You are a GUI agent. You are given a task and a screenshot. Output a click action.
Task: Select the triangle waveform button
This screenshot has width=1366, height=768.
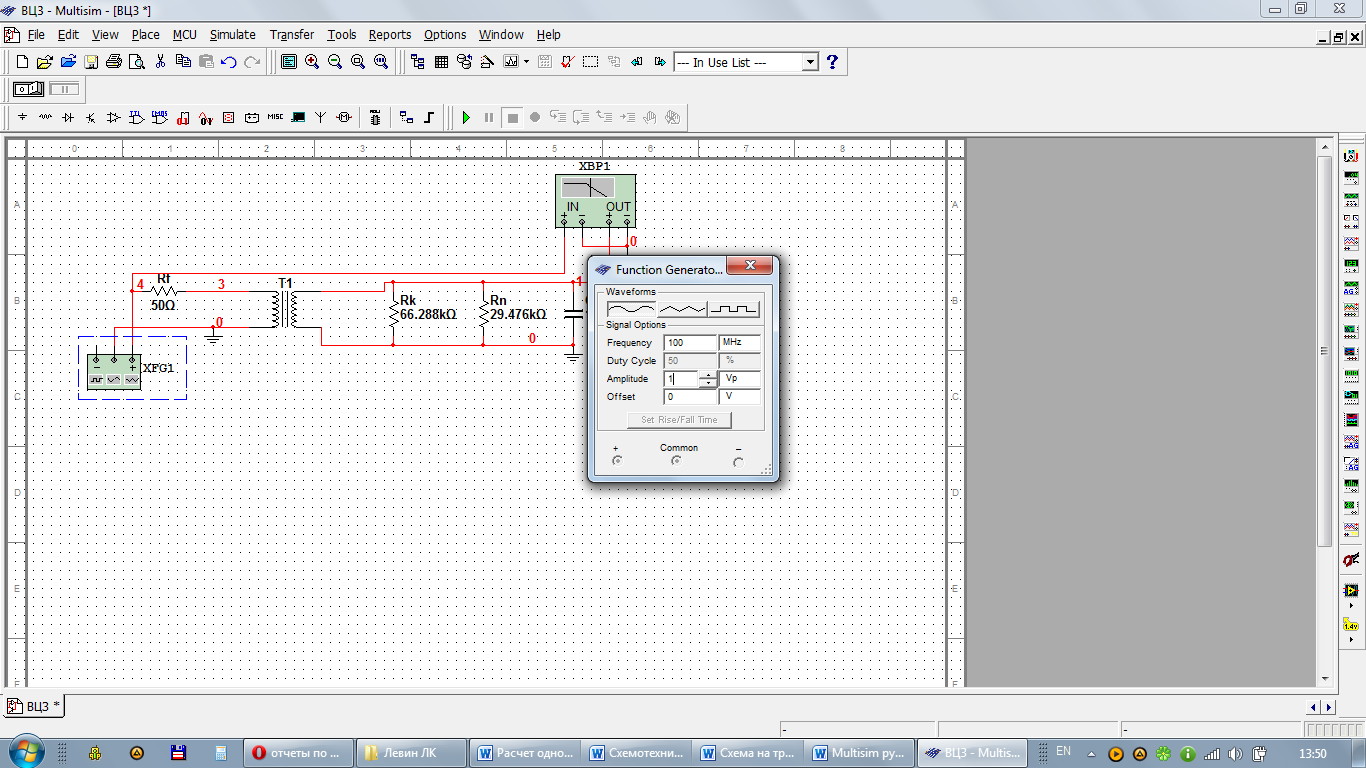682,309
